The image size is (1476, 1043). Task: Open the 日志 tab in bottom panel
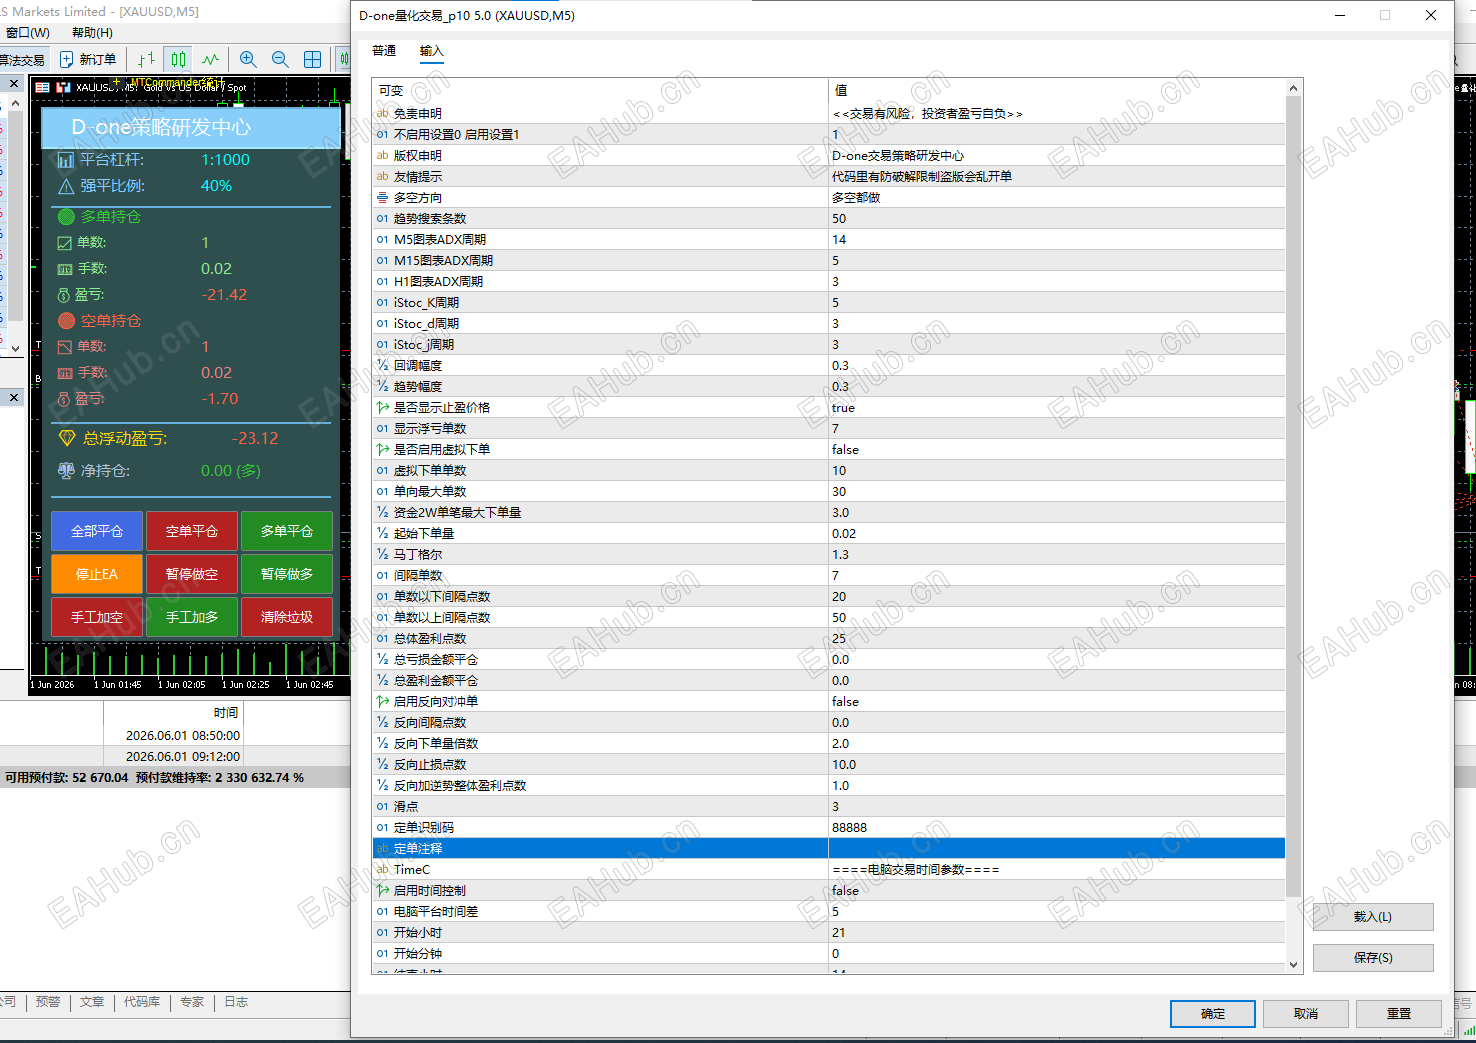click(236, 1002)
